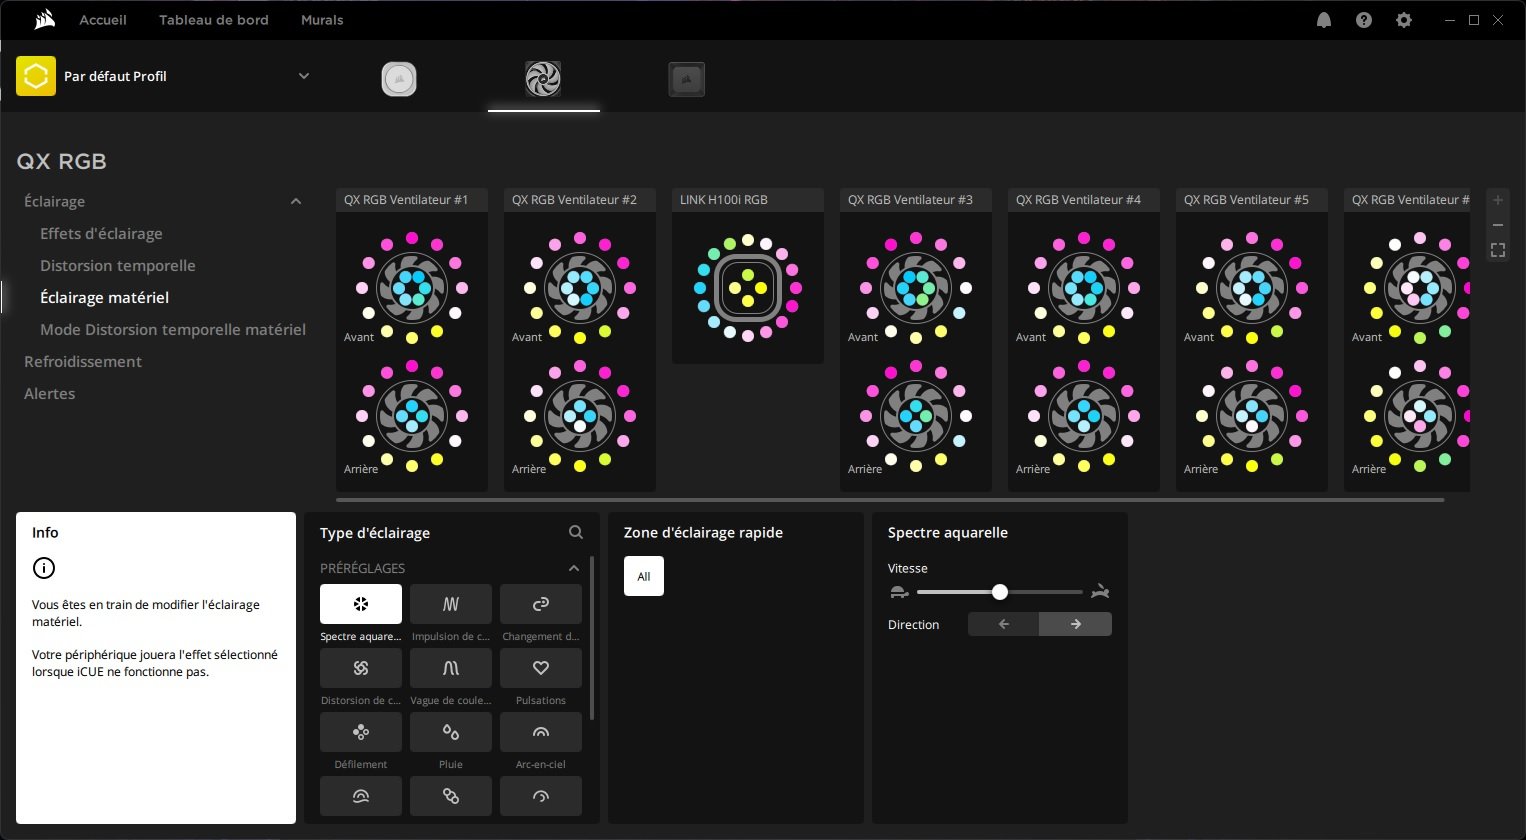Open Tableau de bord
The image size is (1526, 840).
[214, 20]
